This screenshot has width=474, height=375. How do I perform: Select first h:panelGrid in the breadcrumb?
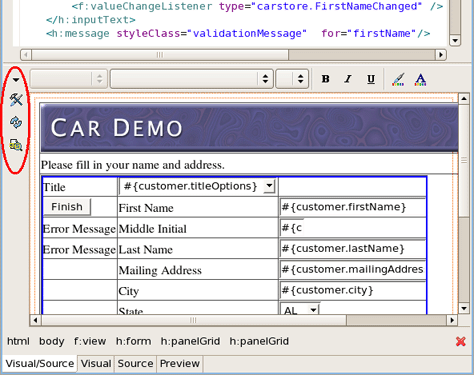click(190, 341)
